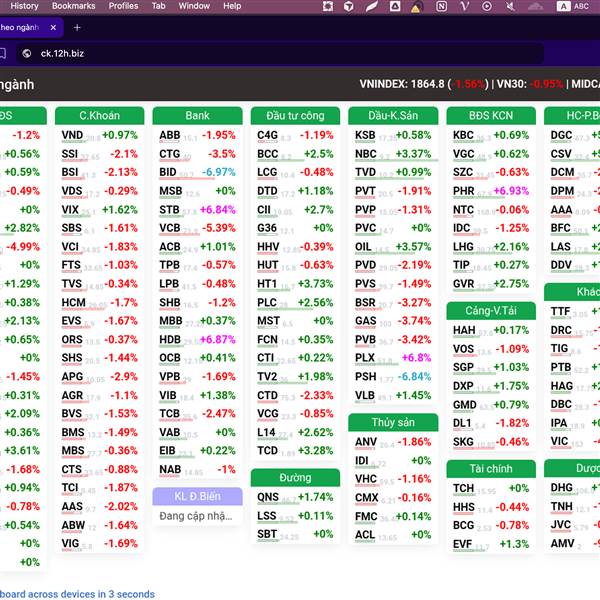
Task: Click the bookmark icon left of address bar
Action: [2, 54]
